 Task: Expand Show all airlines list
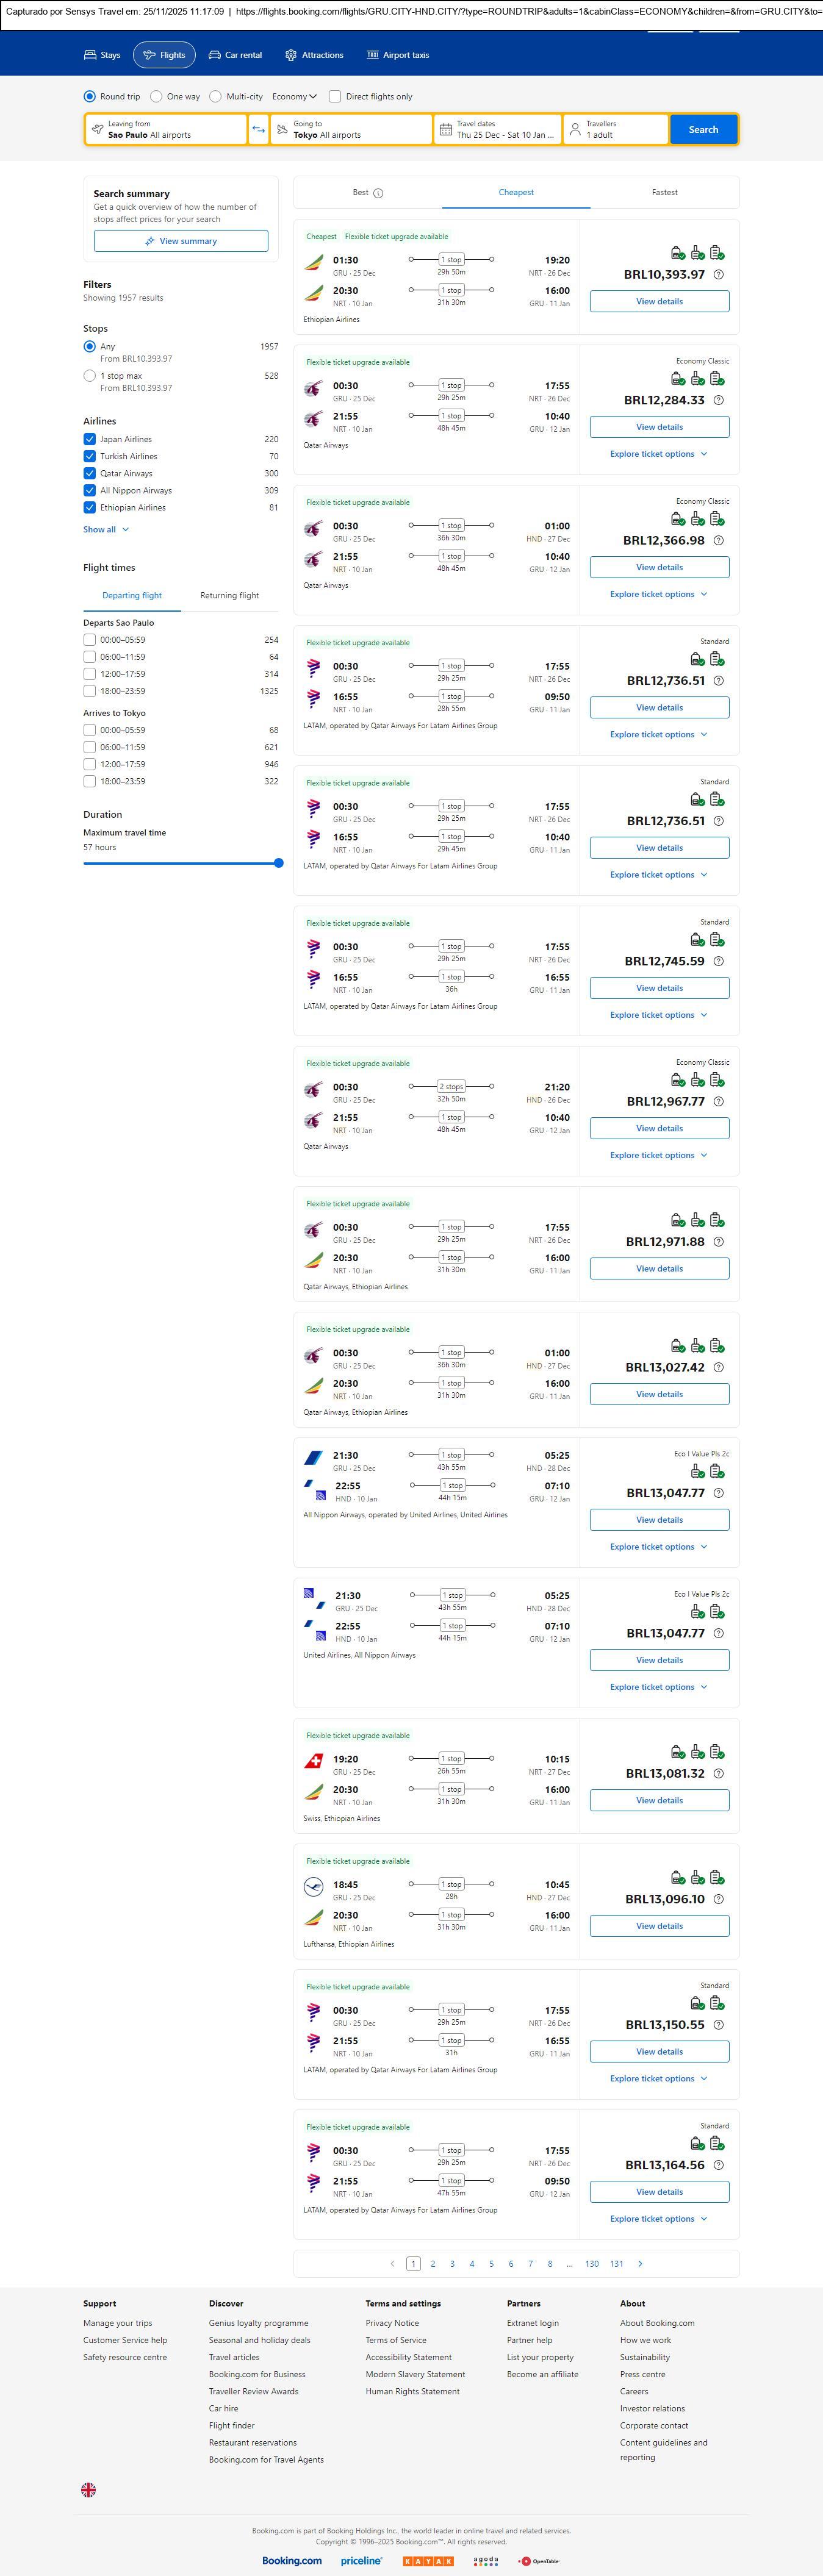click(x=105, y=529)
